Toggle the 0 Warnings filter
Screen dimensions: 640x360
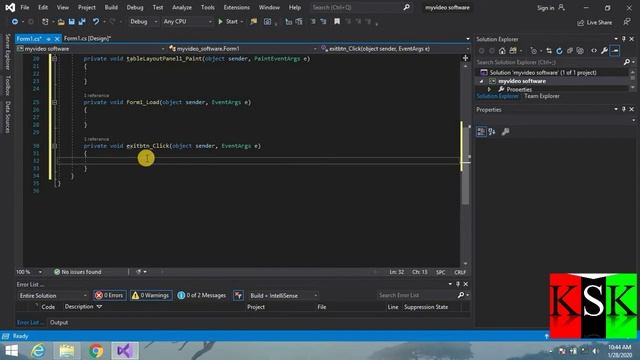point(151,295)
